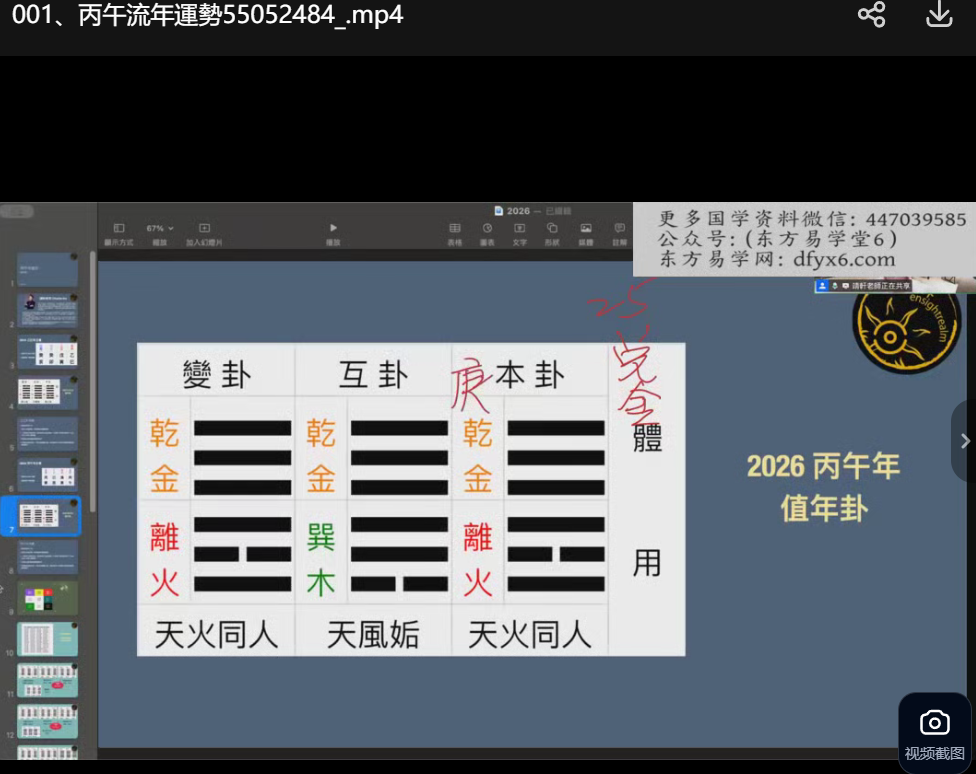The height and width of the screenshot is (774, 976).
Task: Select slide 1 thumbnail in navigator
Action: coord(47,270)
